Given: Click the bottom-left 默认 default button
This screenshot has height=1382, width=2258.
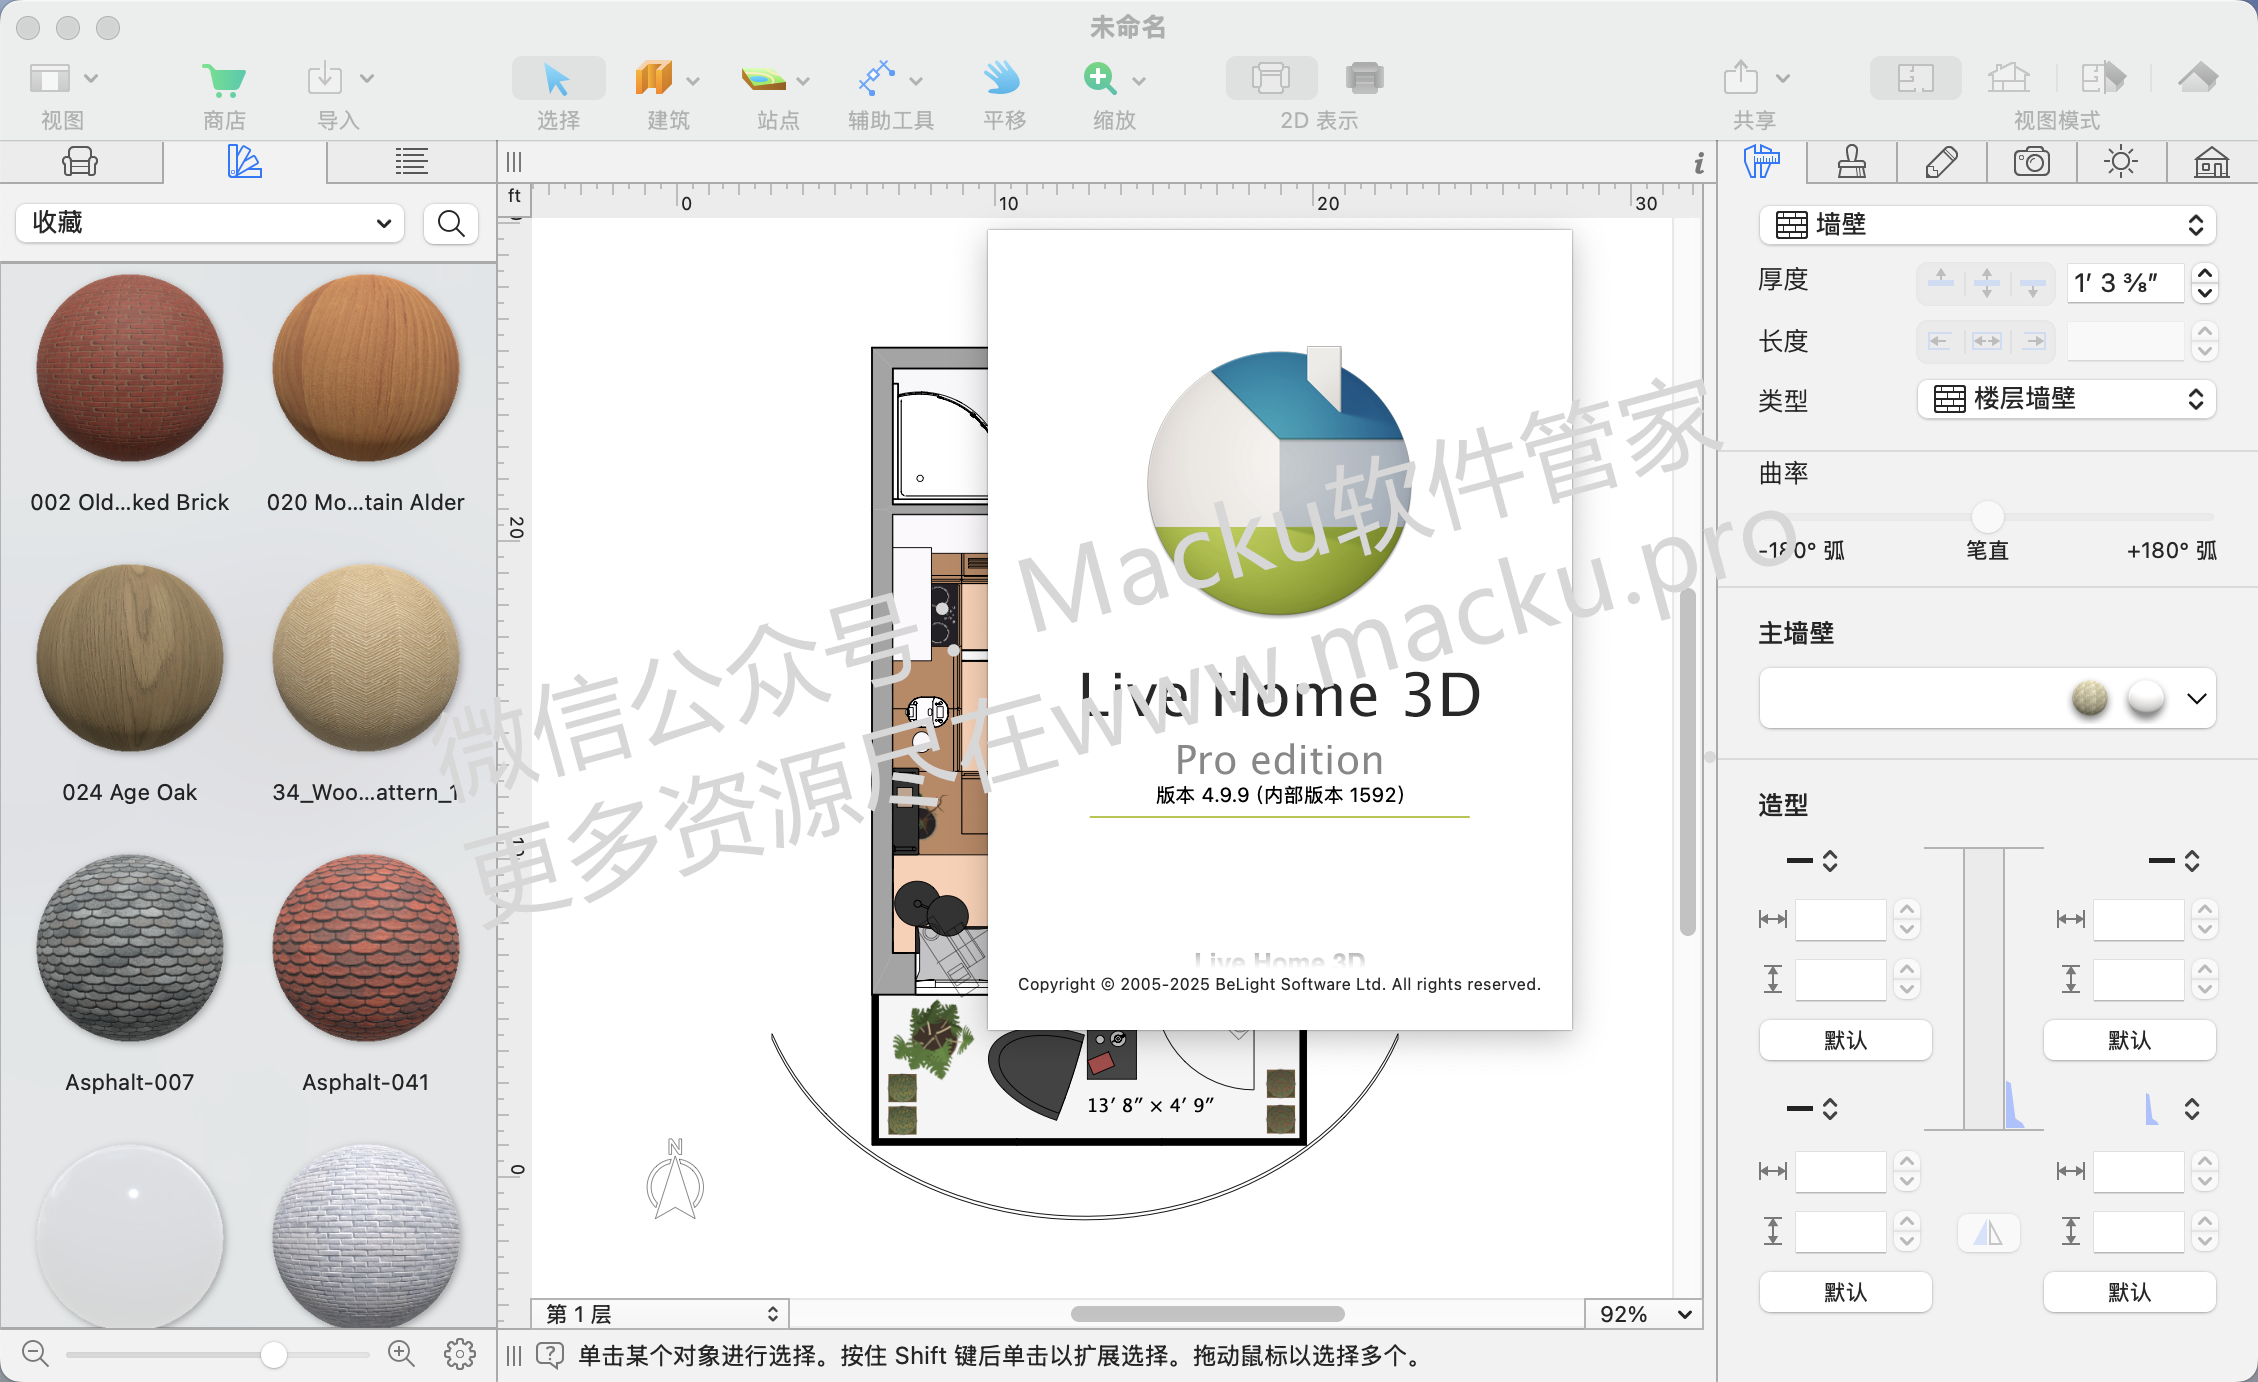Looking at the screenshot, I should click(x=1846, y=1292).
